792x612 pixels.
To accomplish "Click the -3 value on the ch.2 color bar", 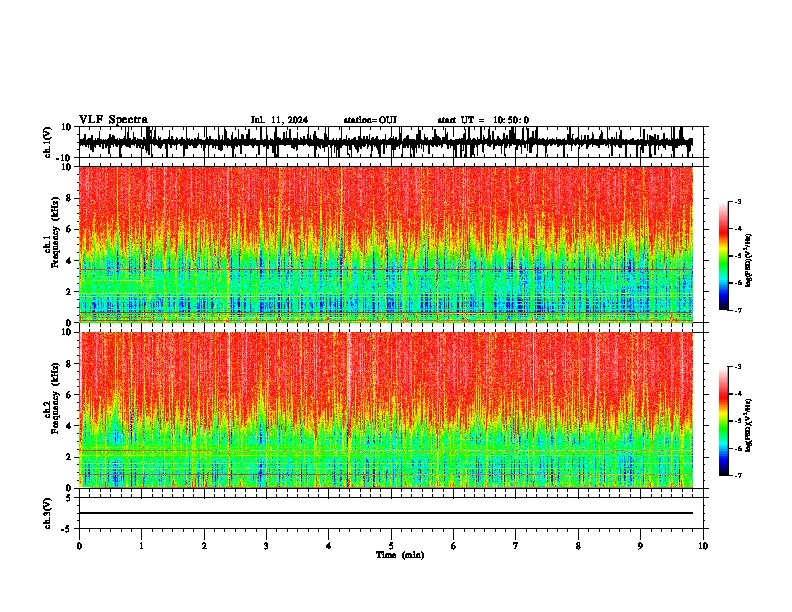I will click(x=738, y=367).
